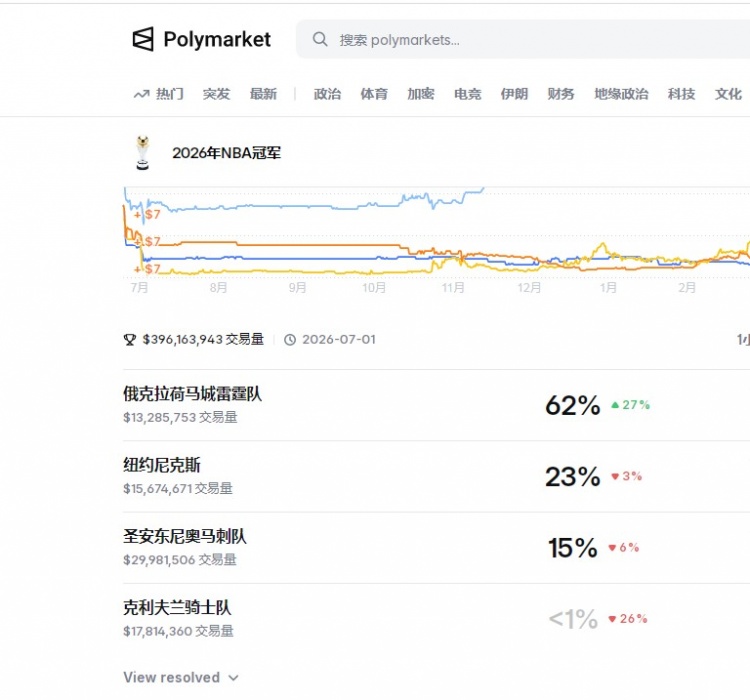Open the 克利夫兰骑士队 outcome row
Image resolution: width=750 pixels, height=700 pixels.
(436, 619)
